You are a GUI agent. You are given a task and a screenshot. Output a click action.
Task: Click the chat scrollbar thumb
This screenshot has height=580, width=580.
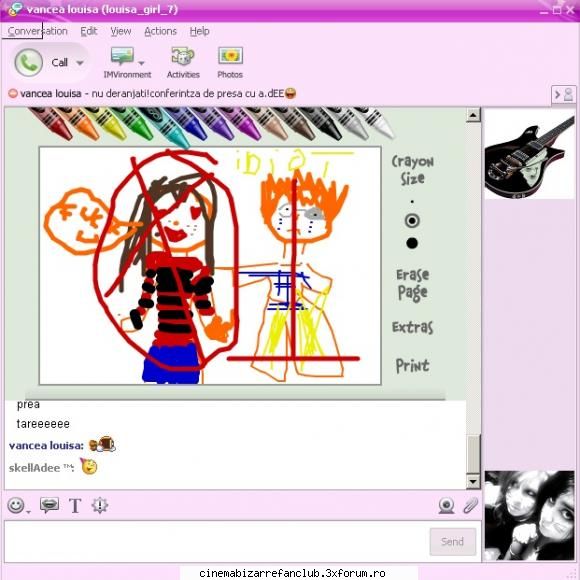(x=473, y=454)
